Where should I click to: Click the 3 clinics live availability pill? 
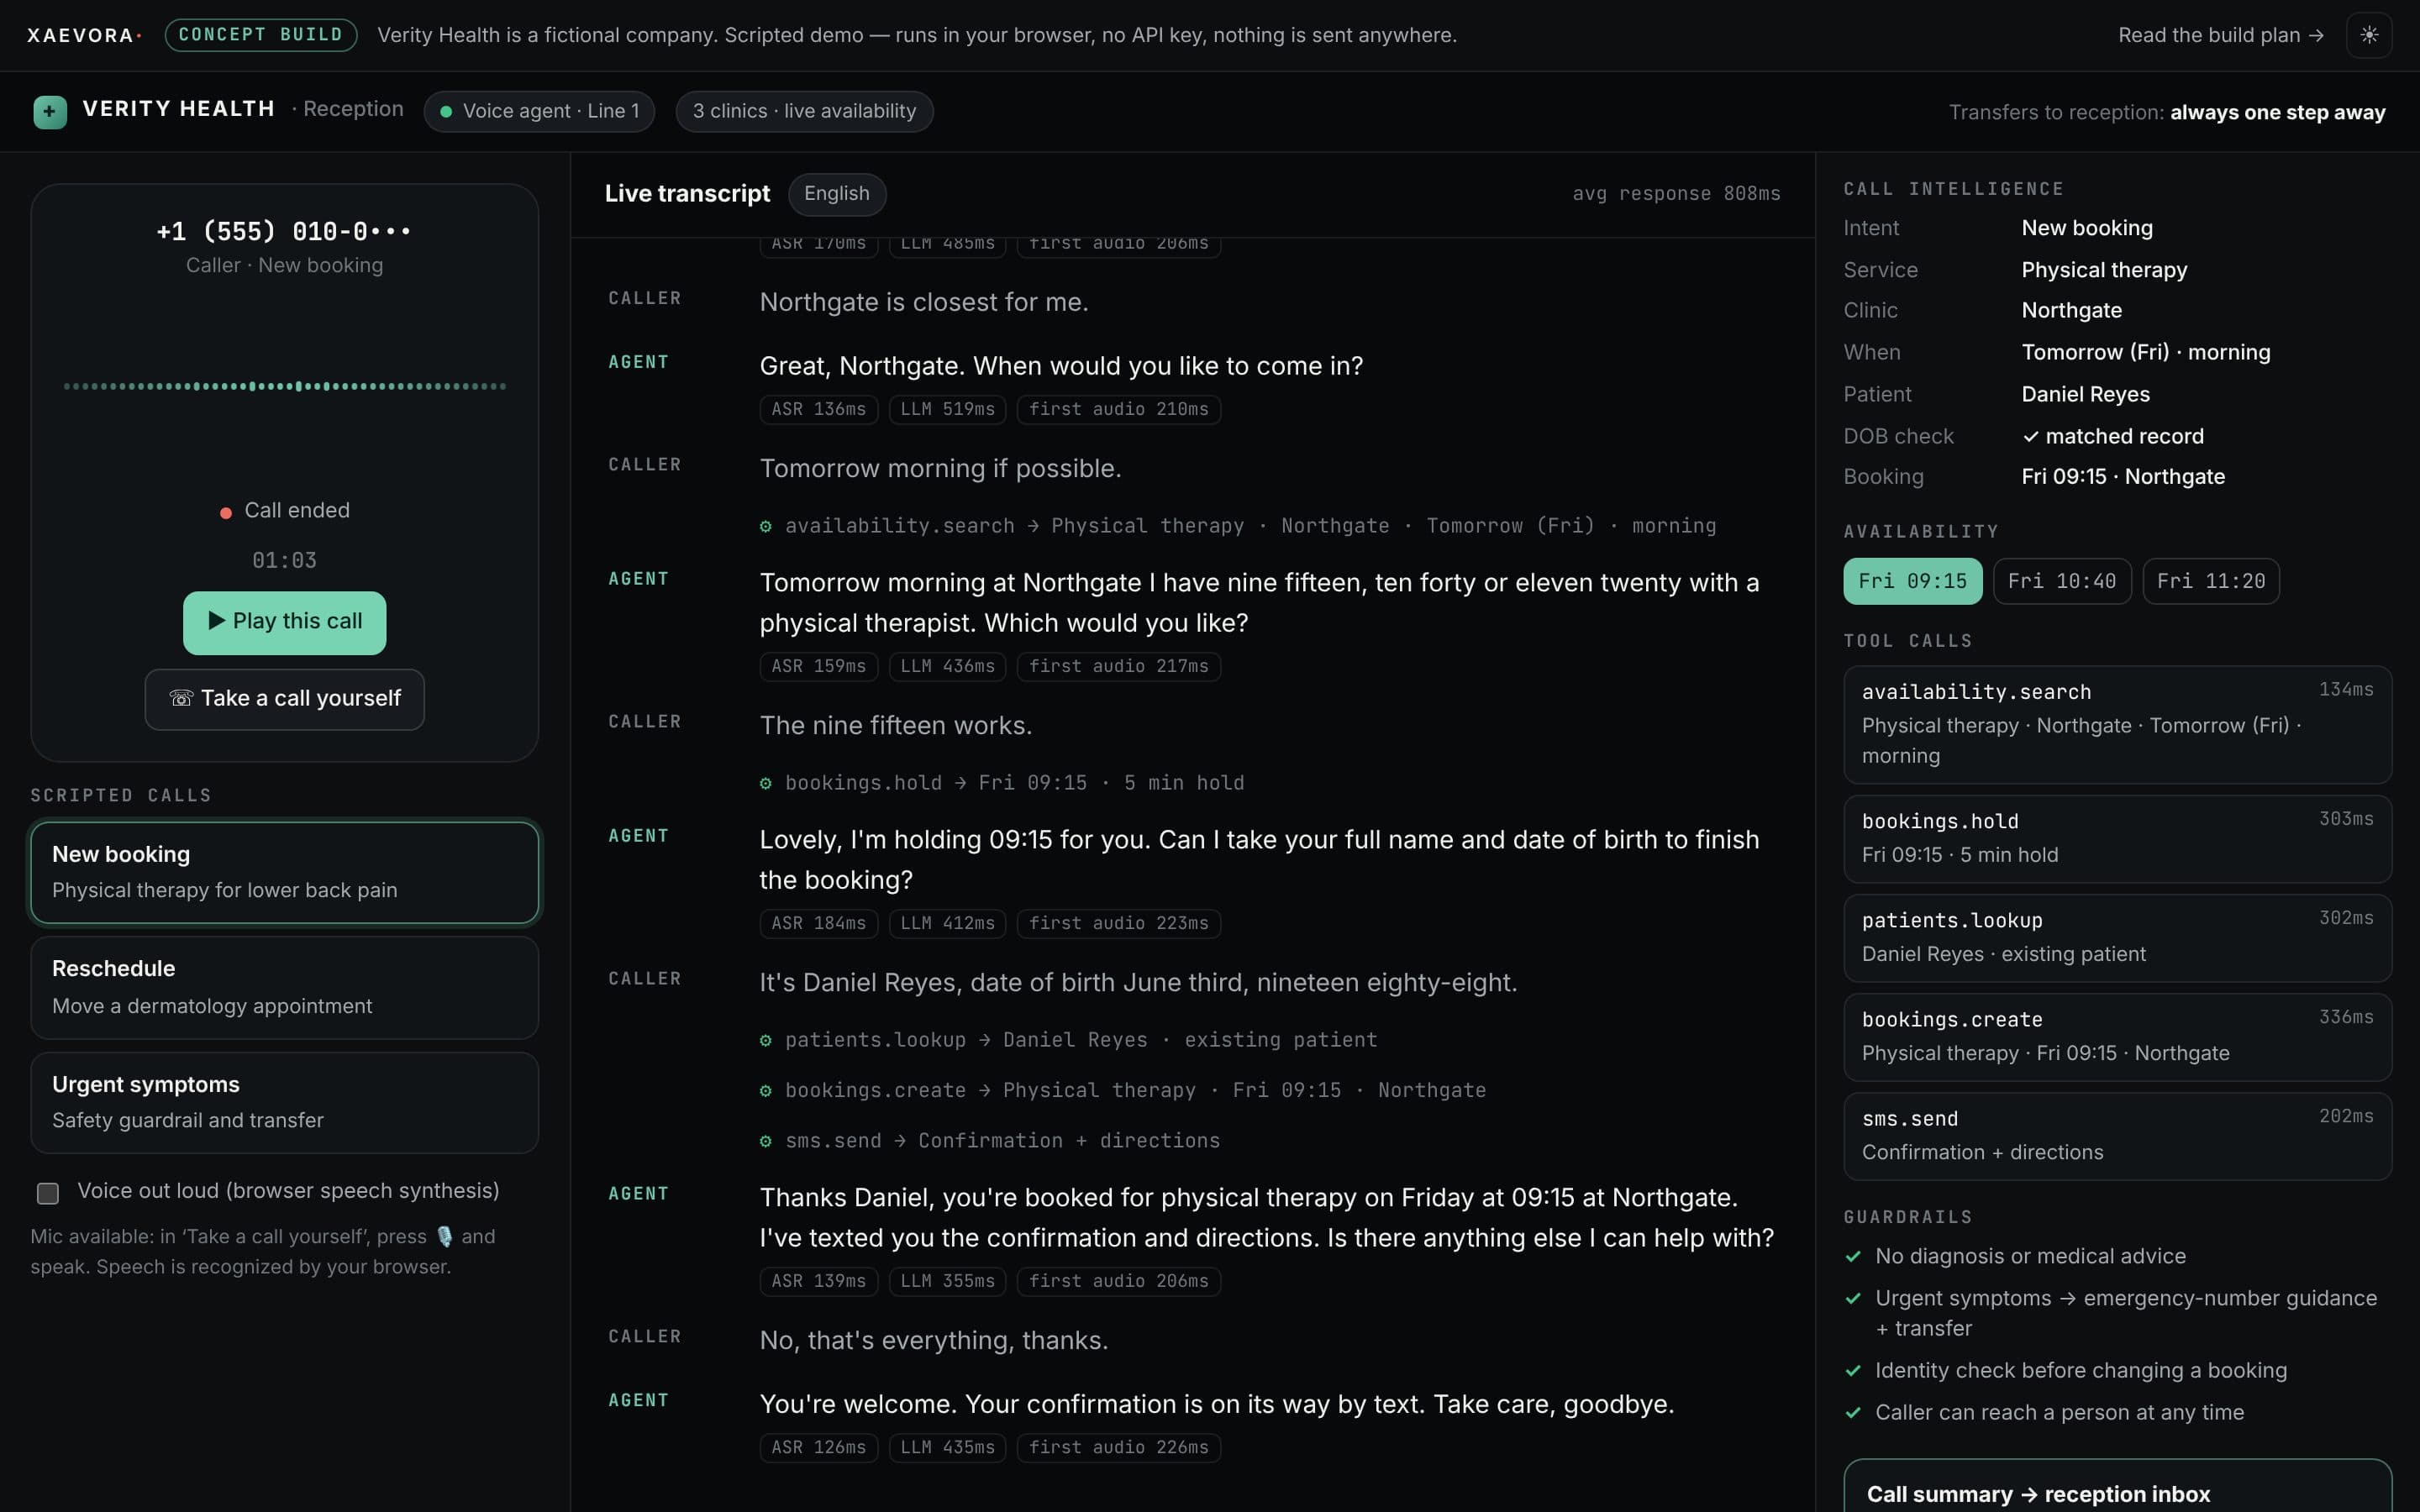coord(804,111)
